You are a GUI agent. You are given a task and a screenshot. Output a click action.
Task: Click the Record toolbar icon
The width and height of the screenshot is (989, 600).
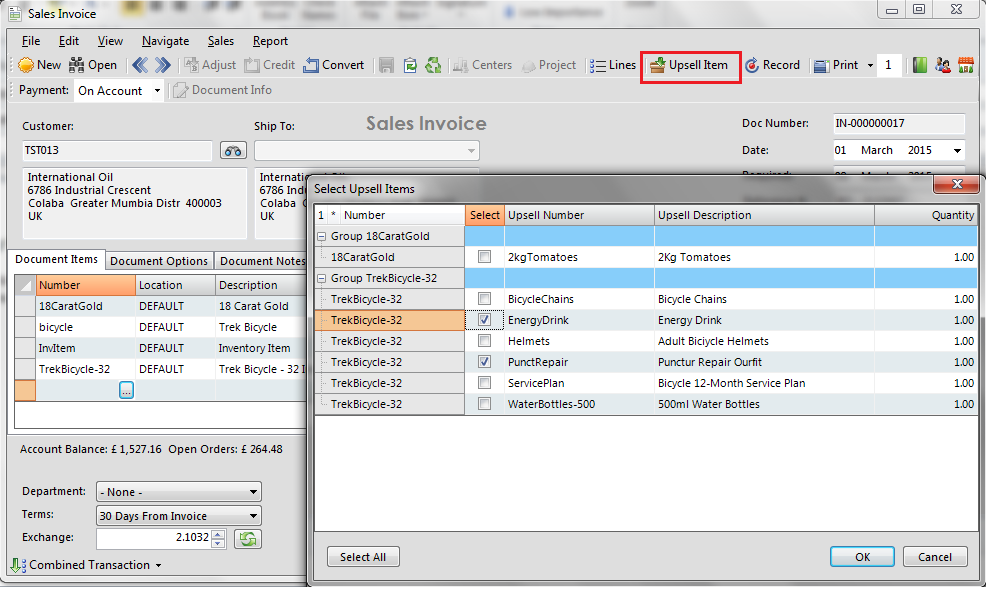click(752, 65)
